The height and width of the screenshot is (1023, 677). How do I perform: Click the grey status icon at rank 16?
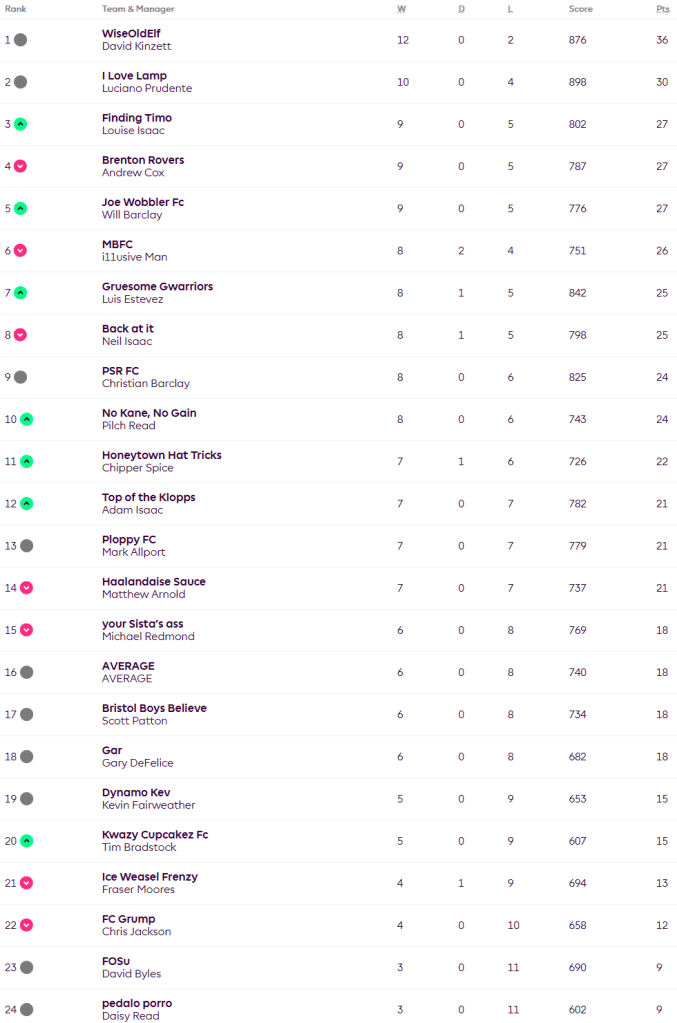click(x=27, y=672)
